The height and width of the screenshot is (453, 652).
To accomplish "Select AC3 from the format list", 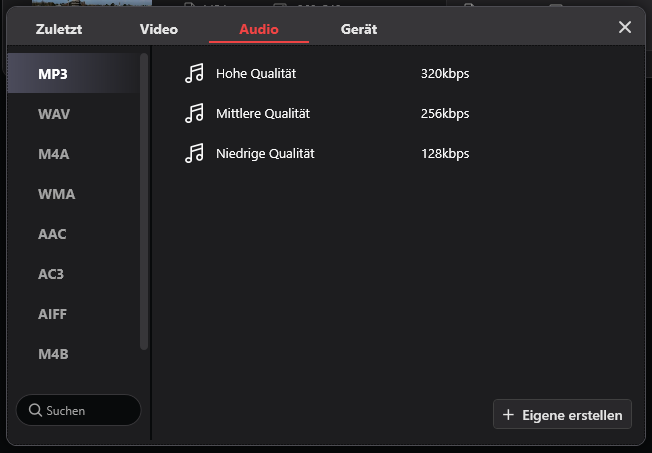I will [x=74, y=274].
